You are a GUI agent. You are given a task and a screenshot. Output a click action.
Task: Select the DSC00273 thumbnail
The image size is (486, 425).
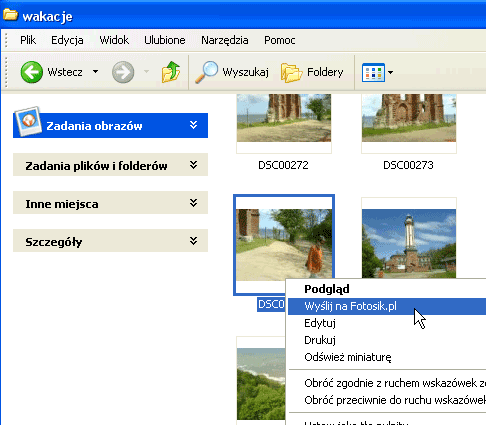click(x=409, y=123)
